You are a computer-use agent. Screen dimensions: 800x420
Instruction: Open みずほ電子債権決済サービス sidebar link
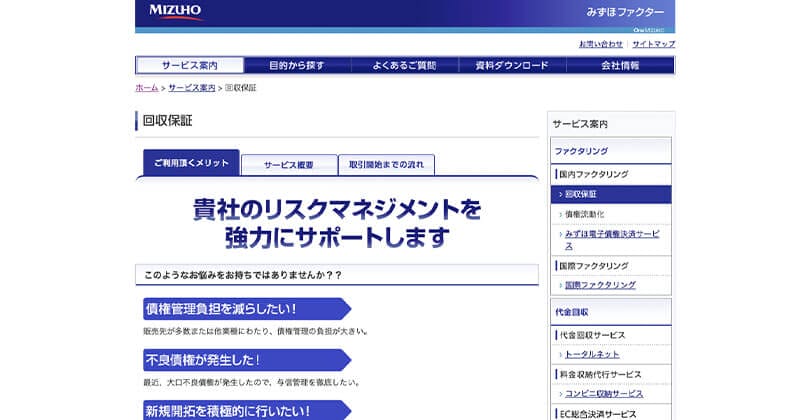click(611, 238)
